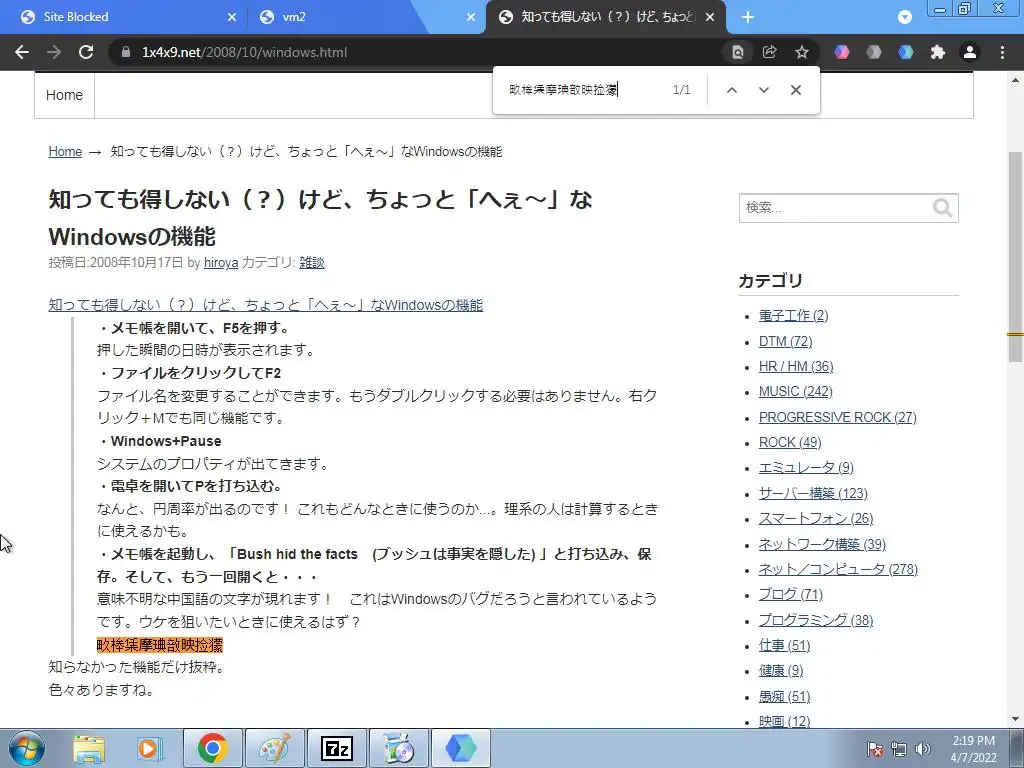Open the quoted article source link
Viewport: 1024px width, 768px height.
[x=266, y=305]
